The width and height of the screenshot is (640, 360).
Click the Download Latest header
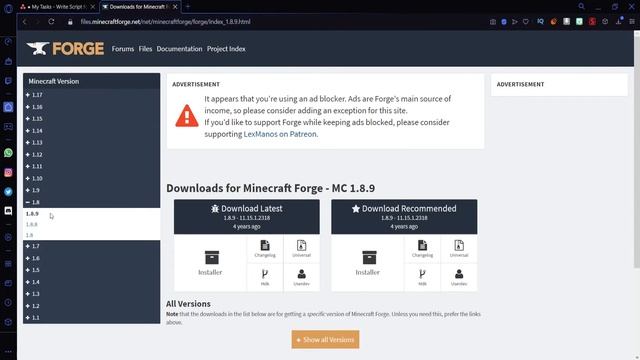coord(247,217)
